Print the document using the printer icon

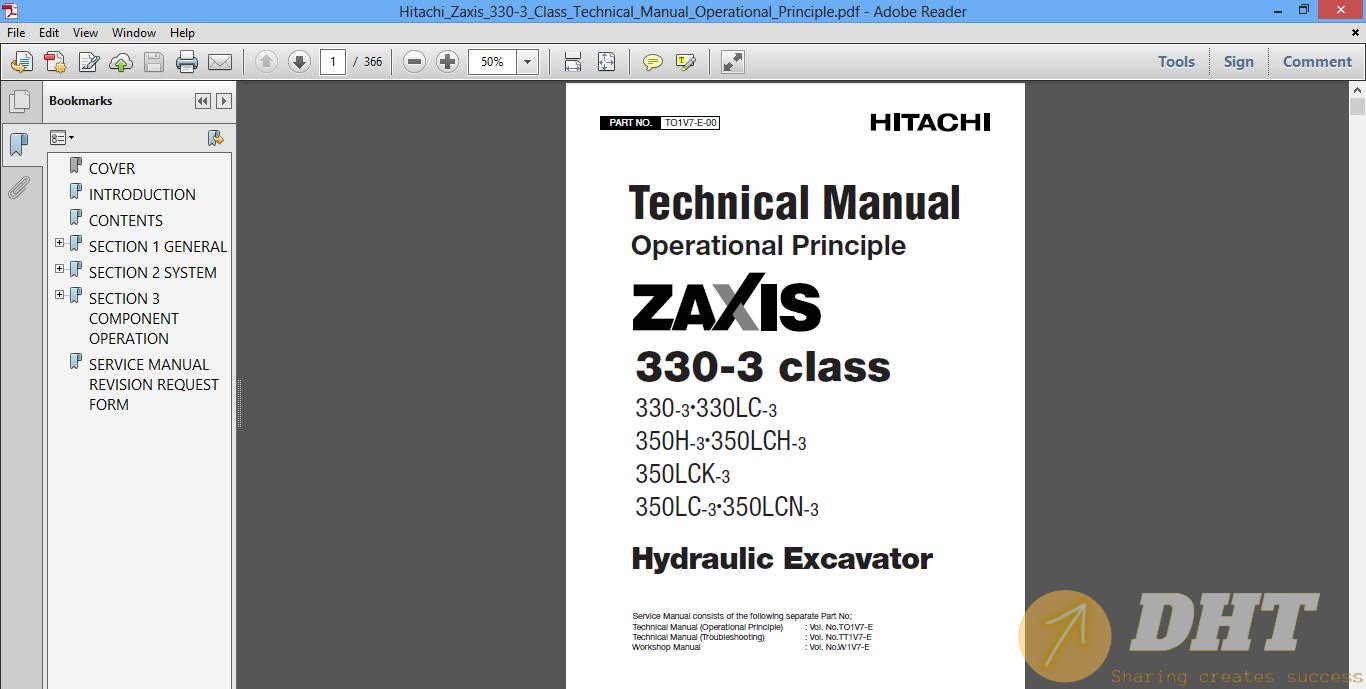(187, 62)
